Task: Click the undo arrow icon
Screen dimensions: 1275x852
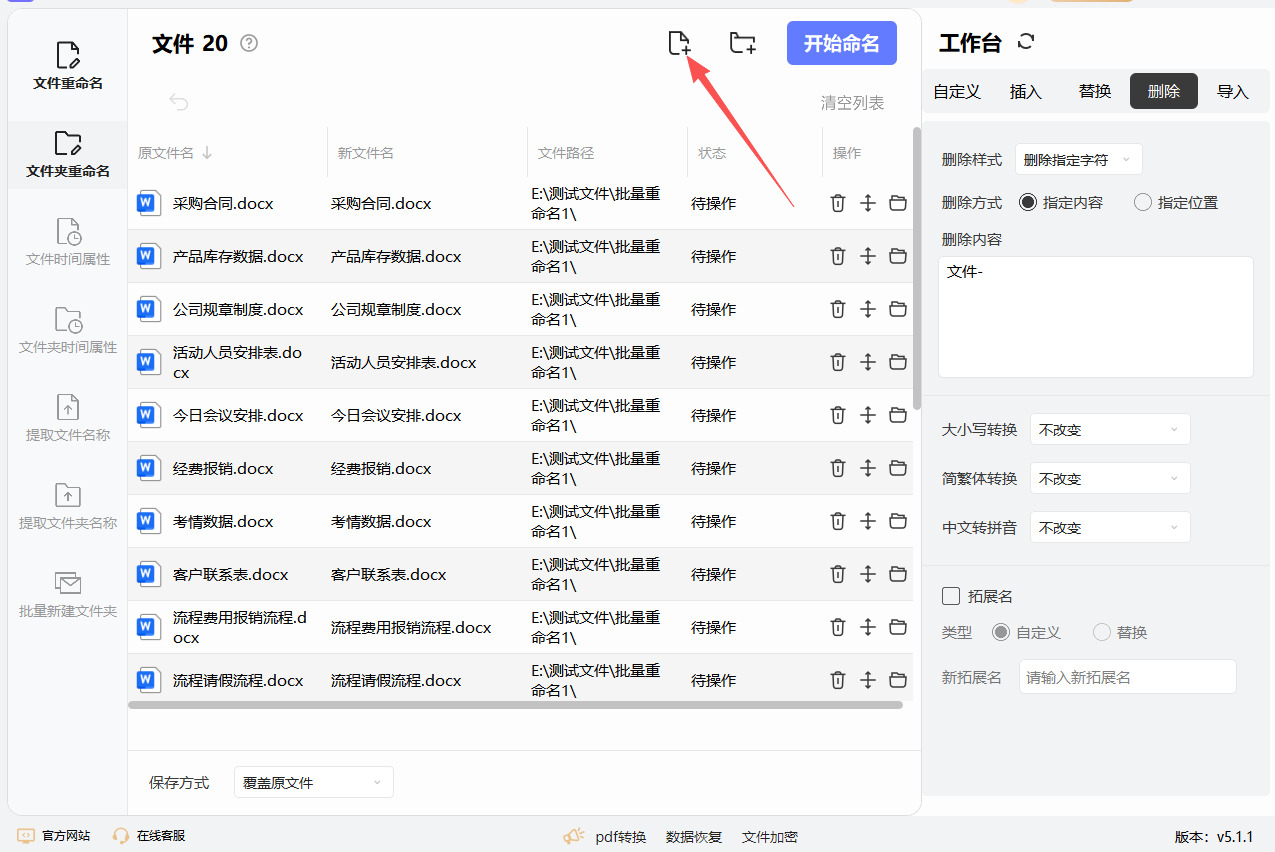Action: point(179,102)
